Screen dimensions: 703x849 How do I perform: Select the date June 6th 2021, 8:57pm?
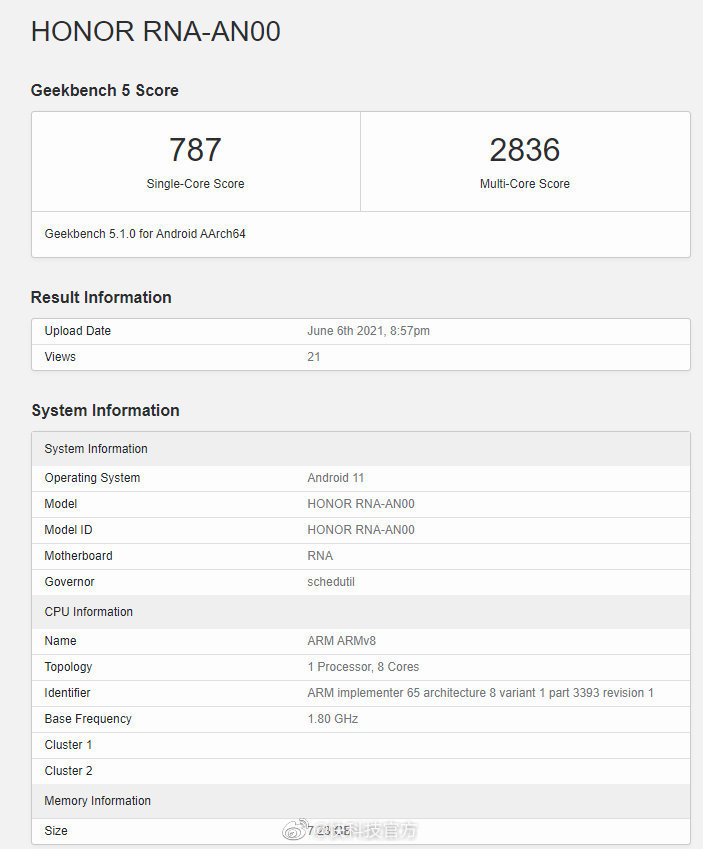pyautogui.click(x=368, y=331)
